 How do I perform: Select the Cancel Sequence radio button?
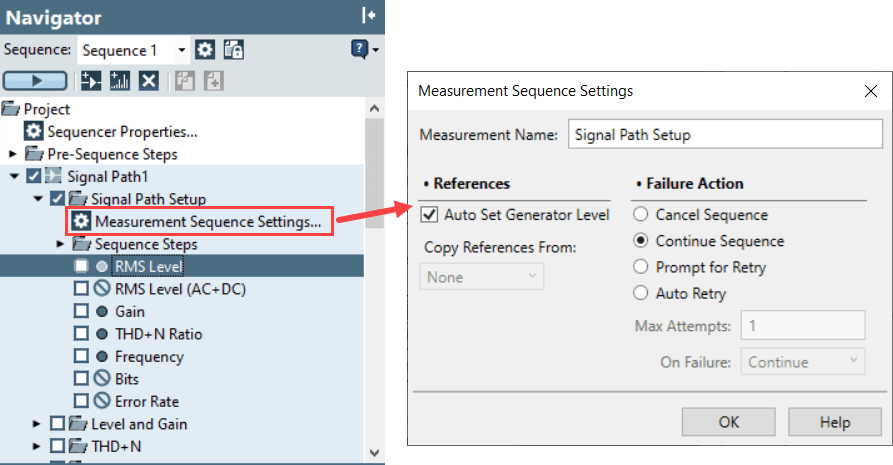tap(640, 215)
